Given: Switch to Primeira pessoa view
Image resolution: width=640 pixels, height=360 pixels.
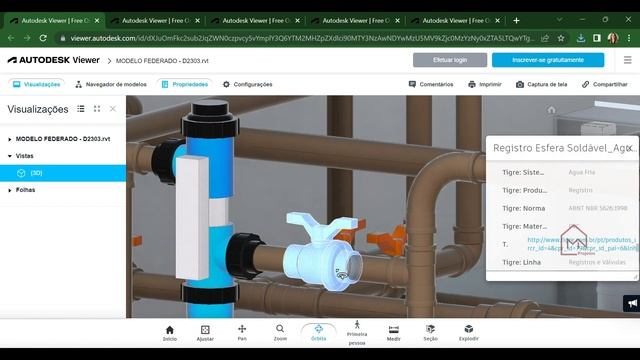Looking at the screenshot, I should 357,333.
